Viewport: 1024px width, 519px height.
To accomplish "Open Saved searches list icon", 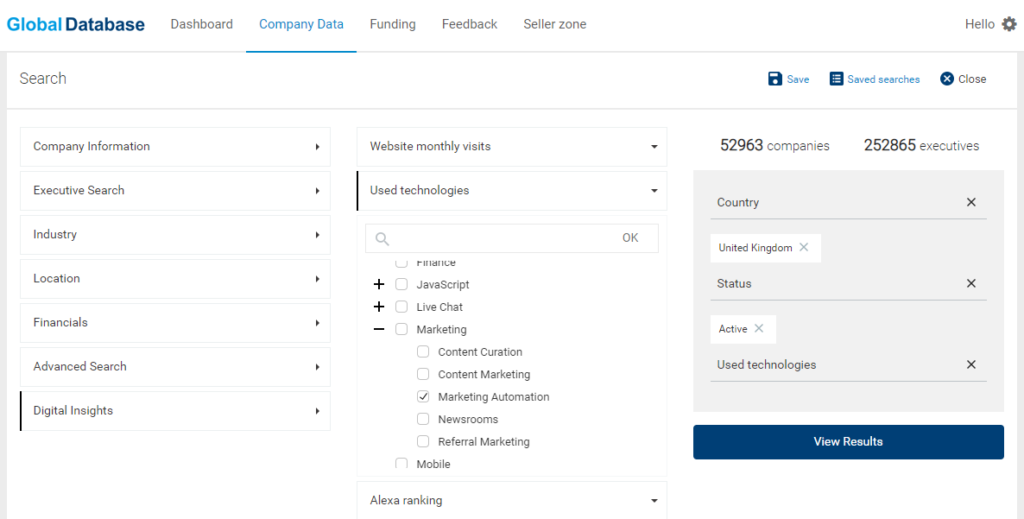I will [x=836, y=79].
